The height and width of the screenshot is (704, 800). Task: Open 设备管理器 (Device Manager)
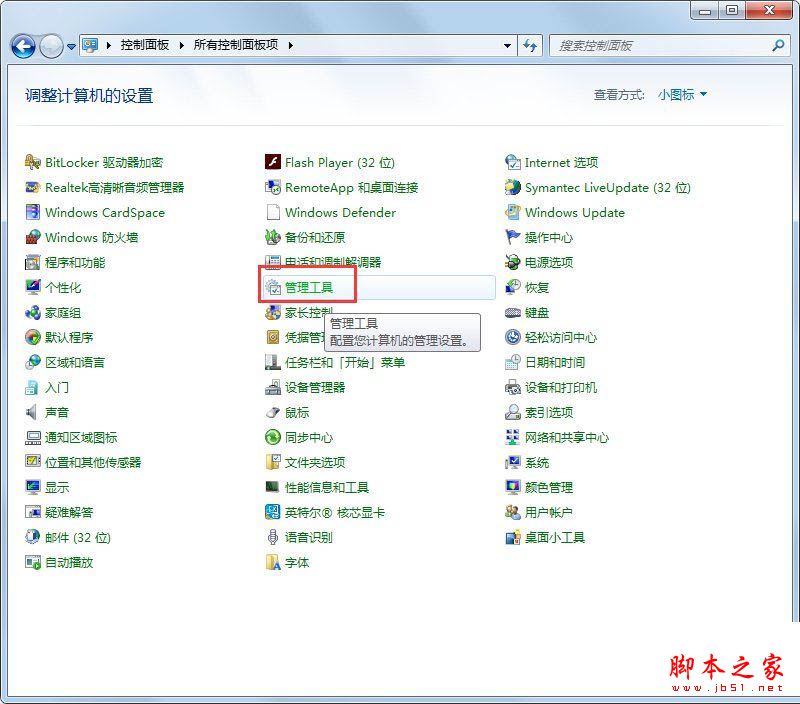click(315, 387)
